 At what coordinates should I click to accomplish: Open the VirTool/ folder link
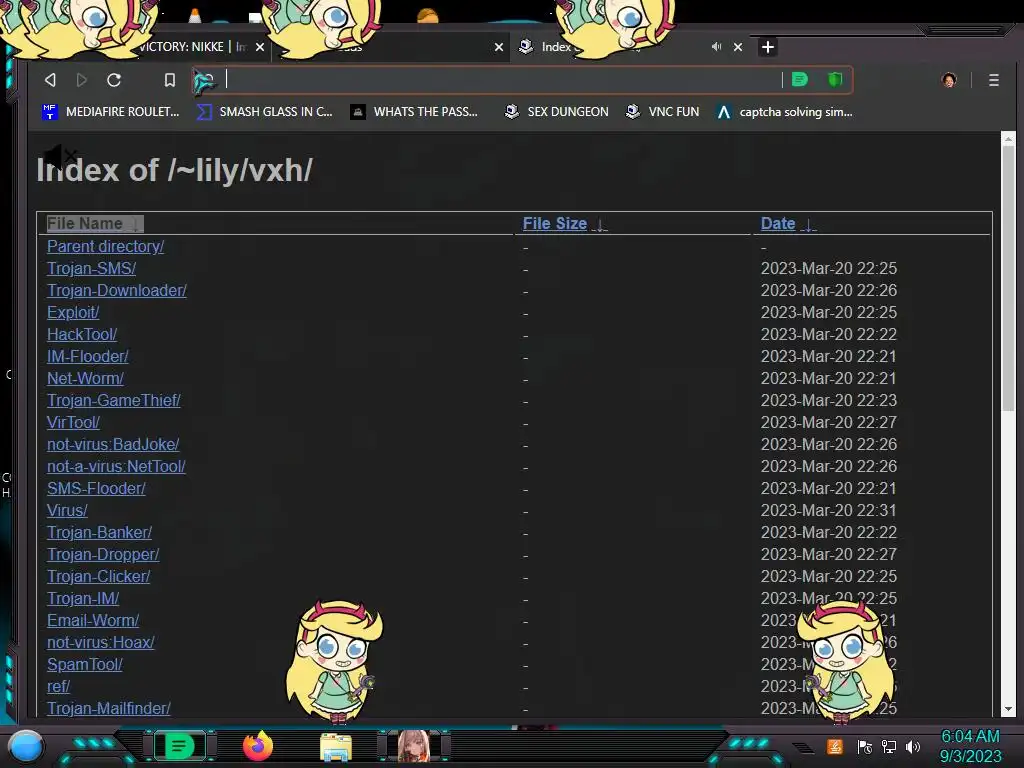click(x=73, y=423)
